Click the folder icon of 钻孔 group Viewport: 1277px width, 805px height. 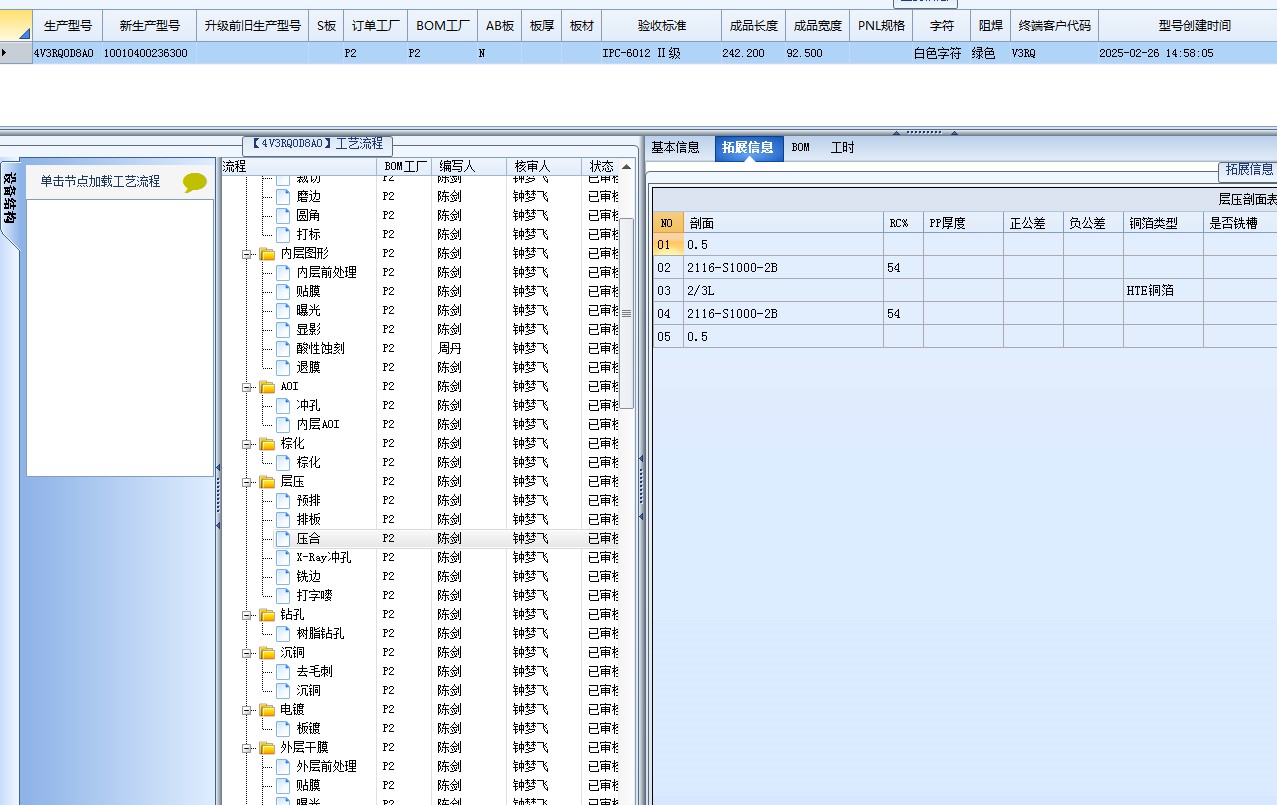tap(268, 615)
